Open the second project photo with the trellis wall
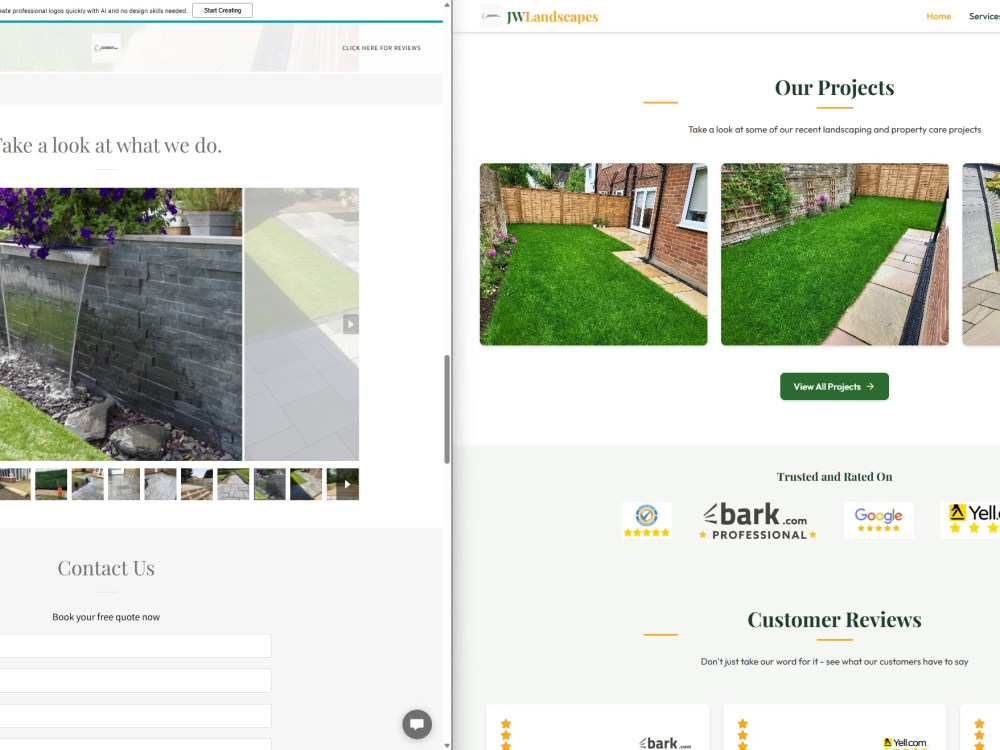Viewport: 1000px width, 750px height. coord(834,254)
